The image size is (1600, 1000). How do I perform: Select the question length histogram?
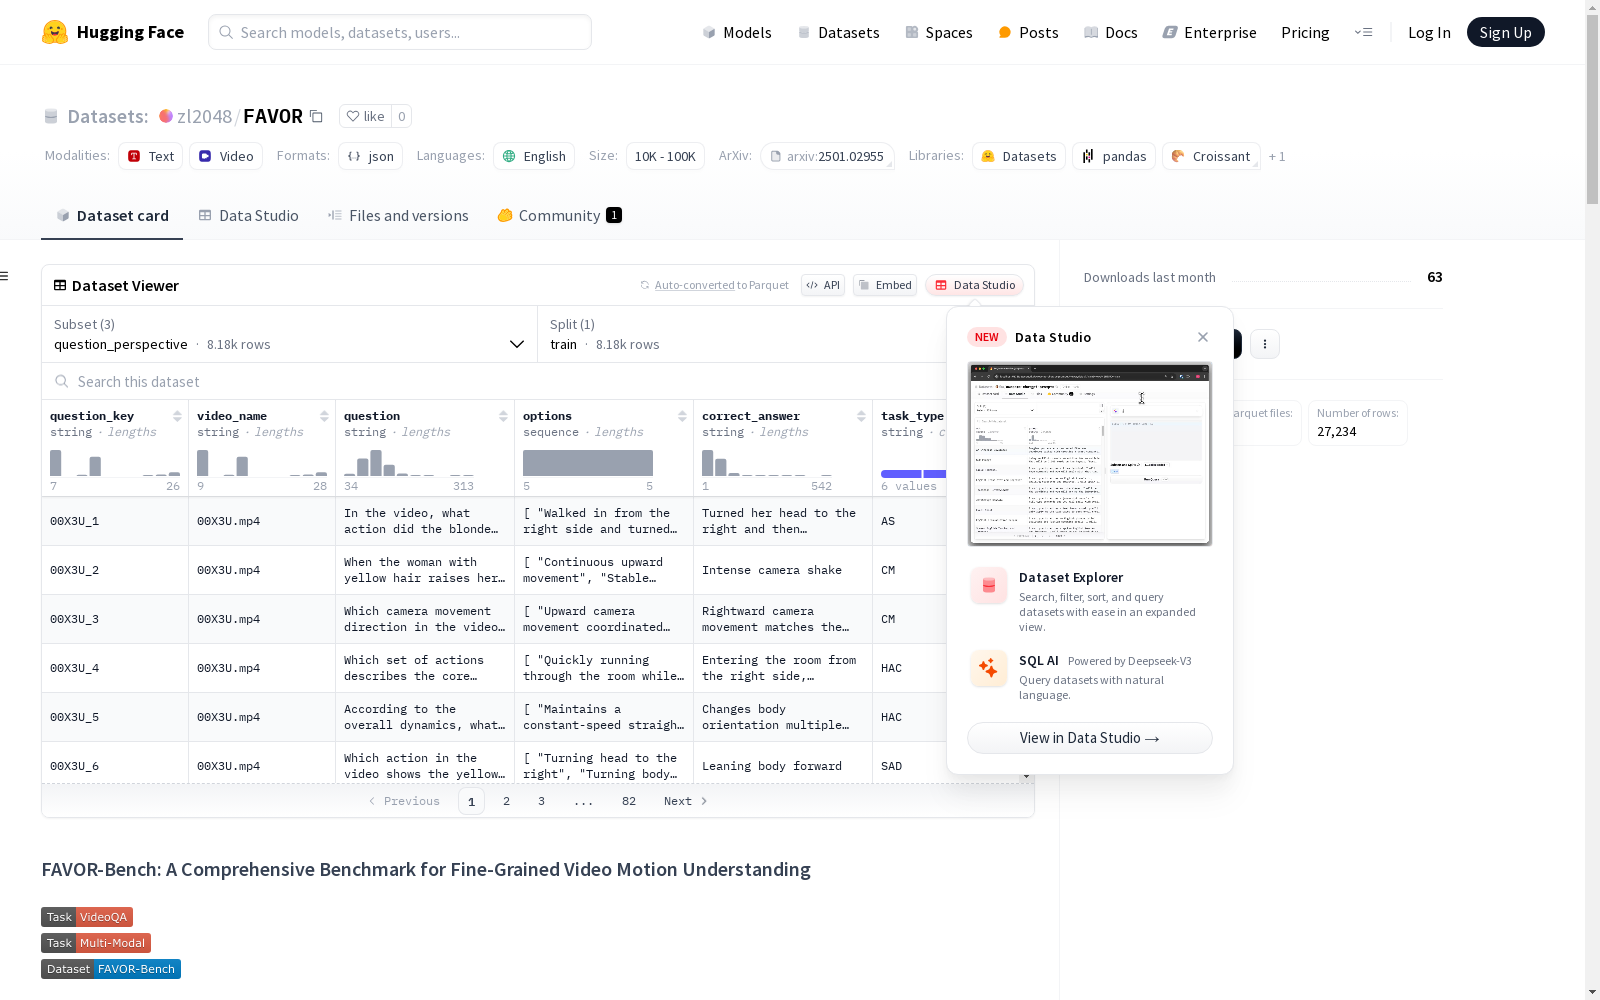coord(409,463)
